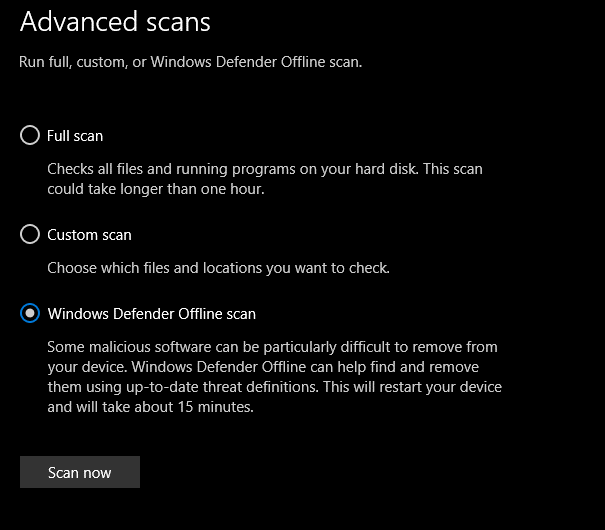Click the 'Custom scan' option label
This screenshot has width=605, height=530.
(x=89, y=235)
